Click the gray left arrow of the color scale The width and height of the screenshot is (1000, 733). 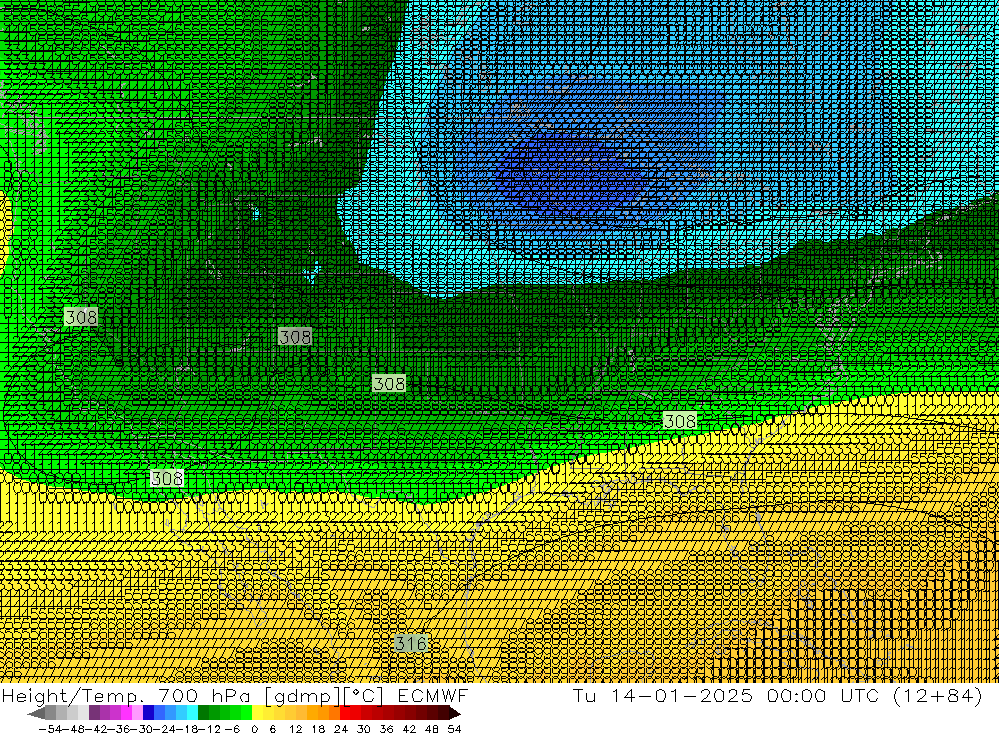pos(36,714)
